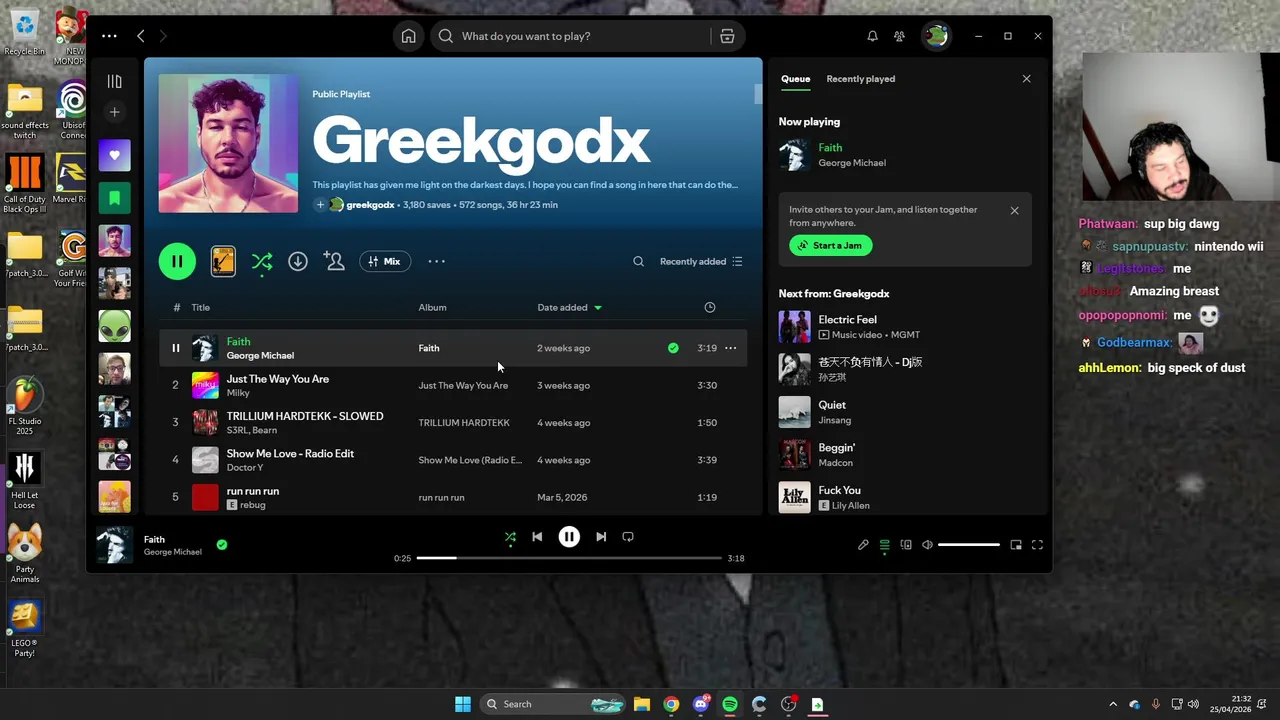1280x720 pixels.
Task: Switch to the Queue tab
Action: 795,79
